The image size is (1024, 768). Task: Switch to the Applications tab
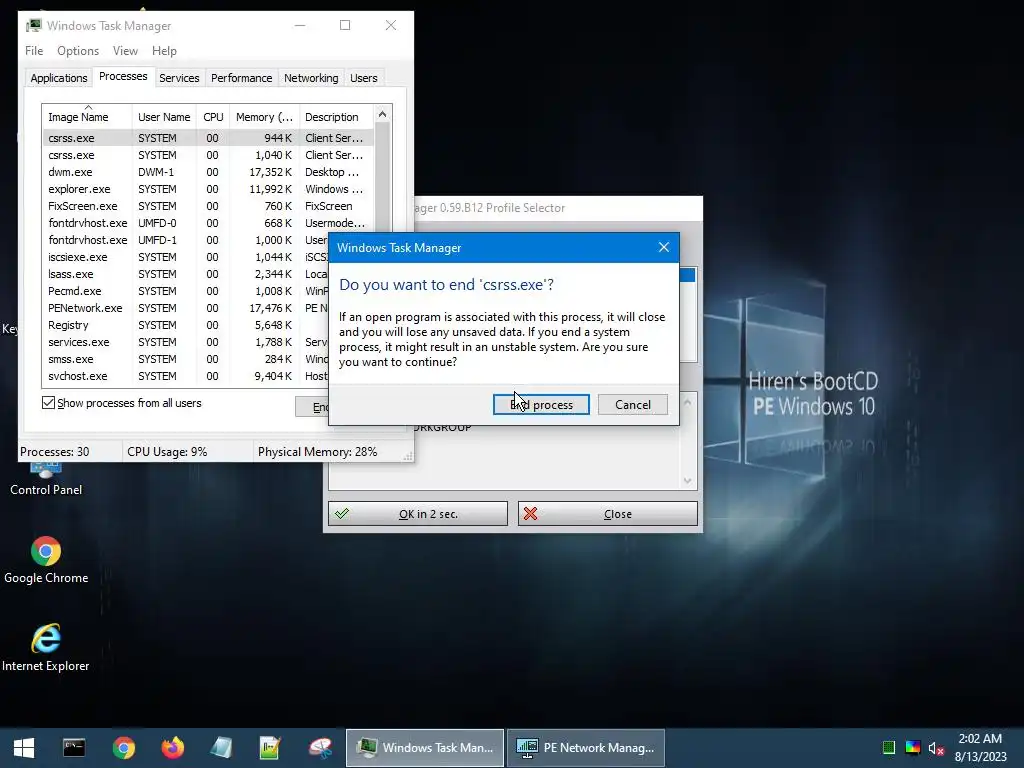(x=59, y=78)
